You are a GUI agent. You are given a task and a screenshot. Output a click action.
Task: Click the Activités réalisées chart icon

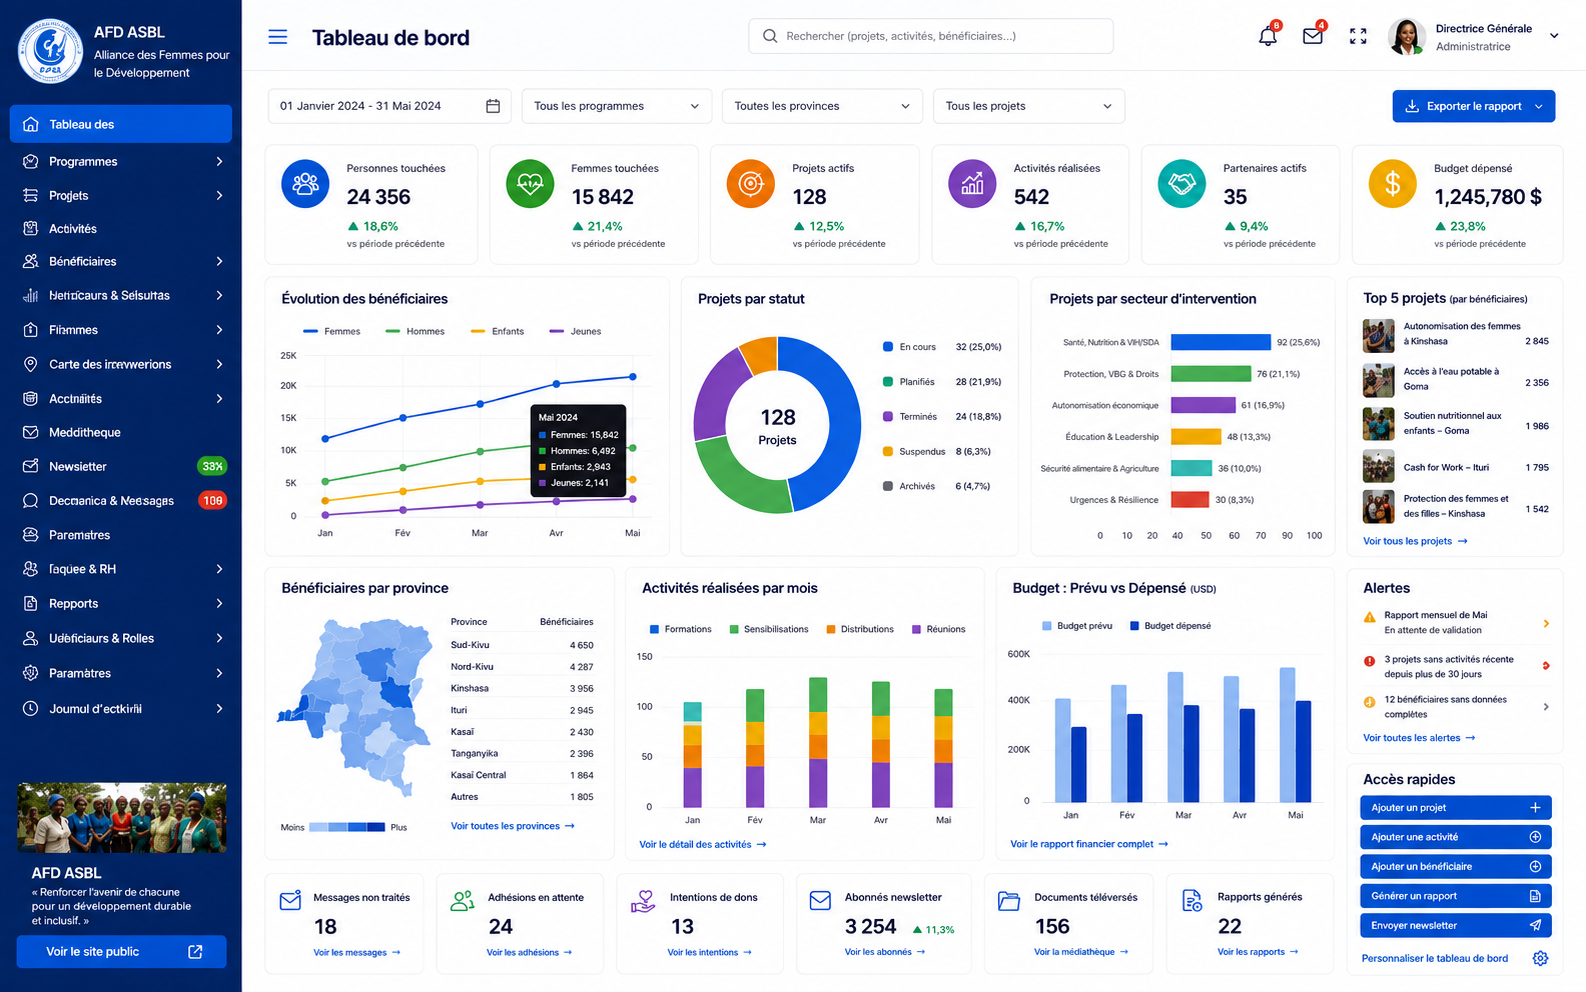click(x=972, y=183)
